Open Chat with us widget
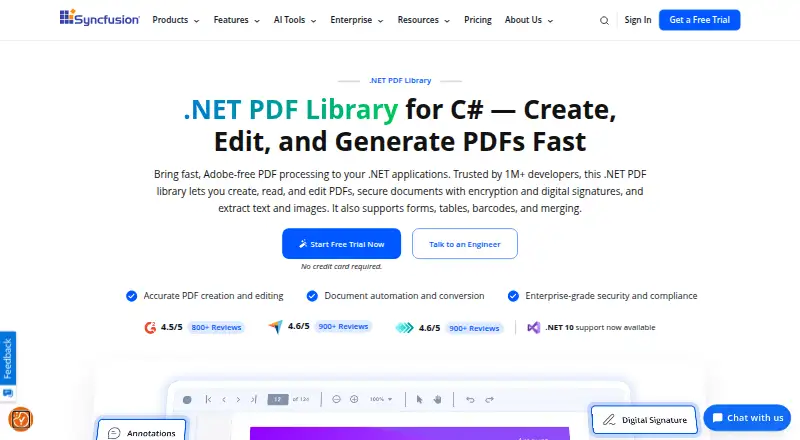Image resolution: width=800 pixels, height=440 pixels. (747, 418)
